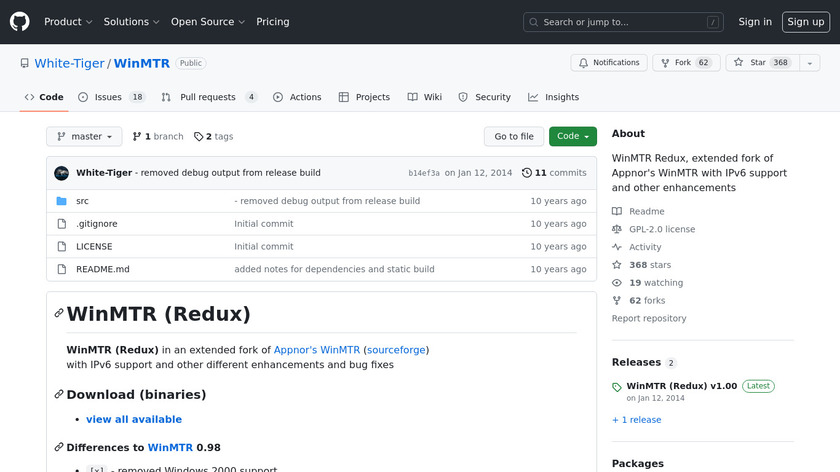Switch to the Issues tab
The height and width of the screenshot is (472, 840).
[x=107, y=97]
